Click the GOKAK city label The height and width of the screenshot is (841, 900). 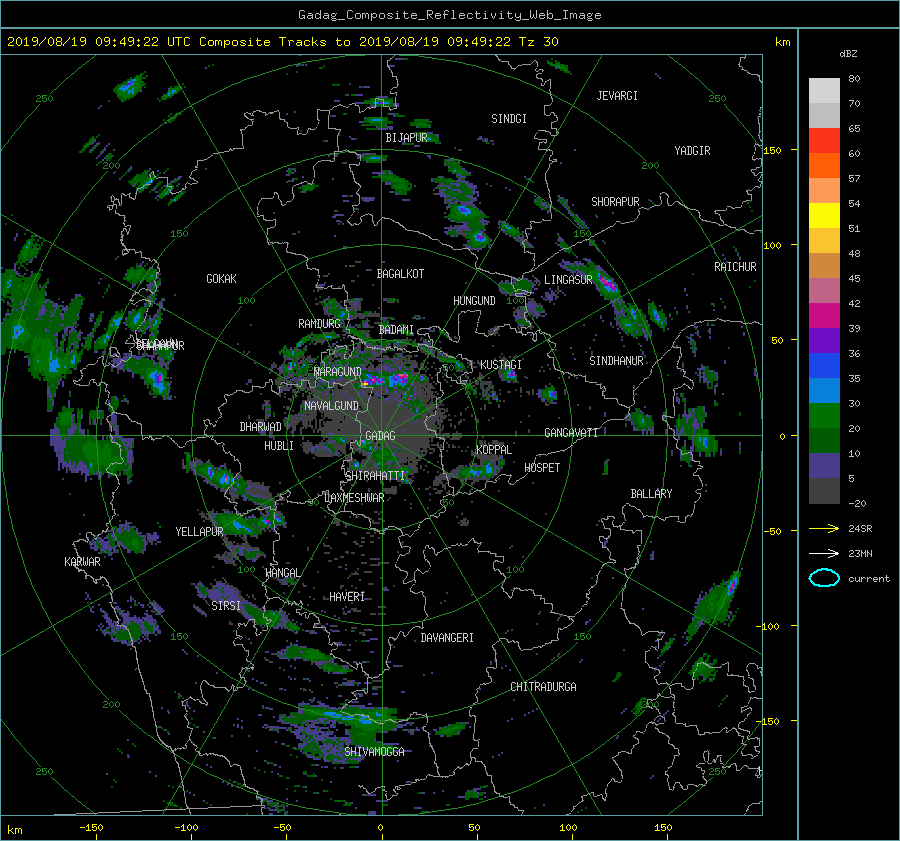221,279
